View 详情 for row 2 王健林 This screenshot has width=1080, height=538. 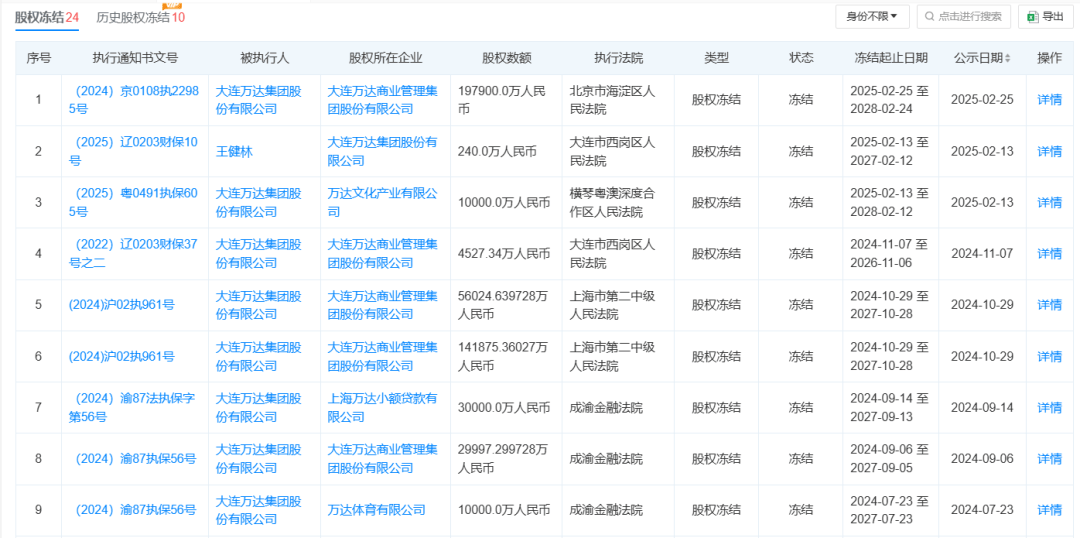coord(1049,152)
